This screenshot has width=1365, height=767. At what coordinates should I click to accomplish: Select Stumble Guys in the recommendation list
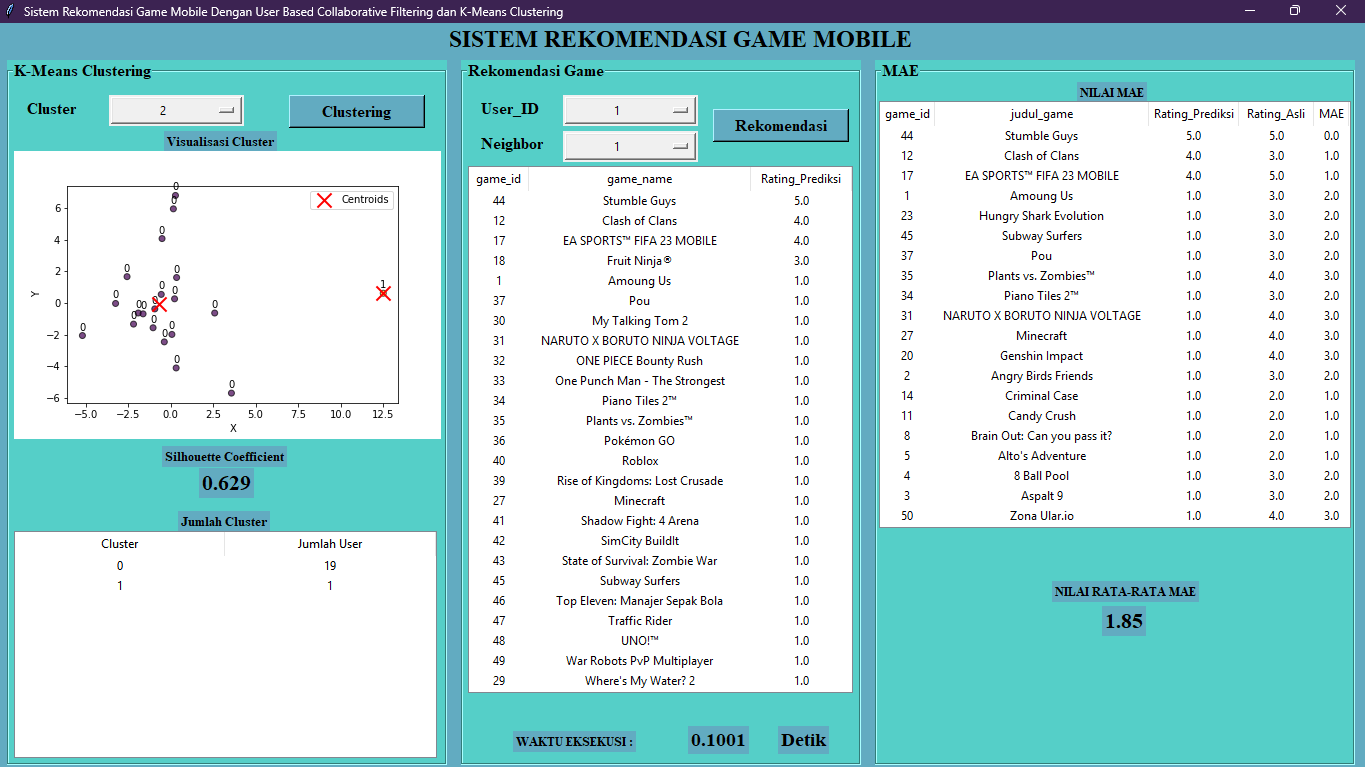pos(639,200)
